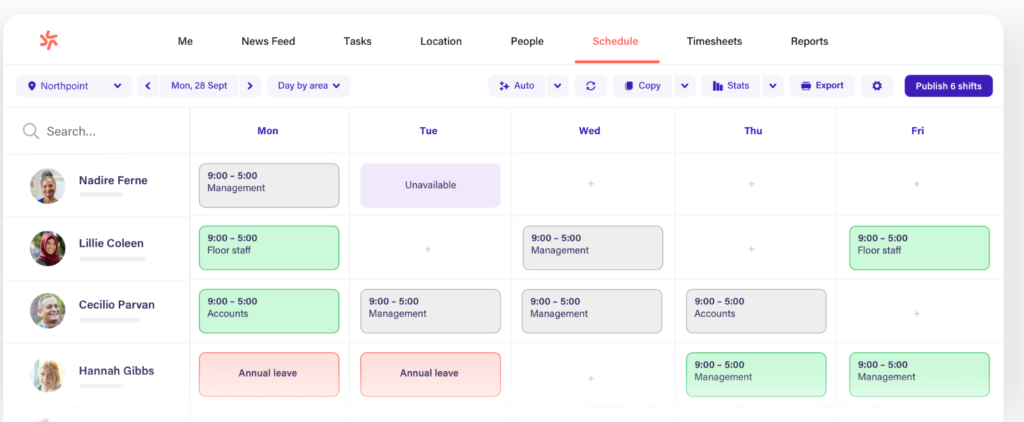
Task: Select the name Cecilio Parvan
Action: [117, 304]
